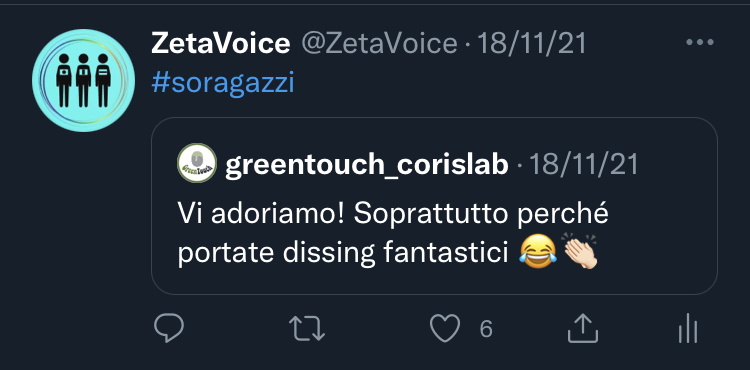Click the quoted tweet date 18/11/21
Screen dimensions: 750x370
[x=584, y=165]
